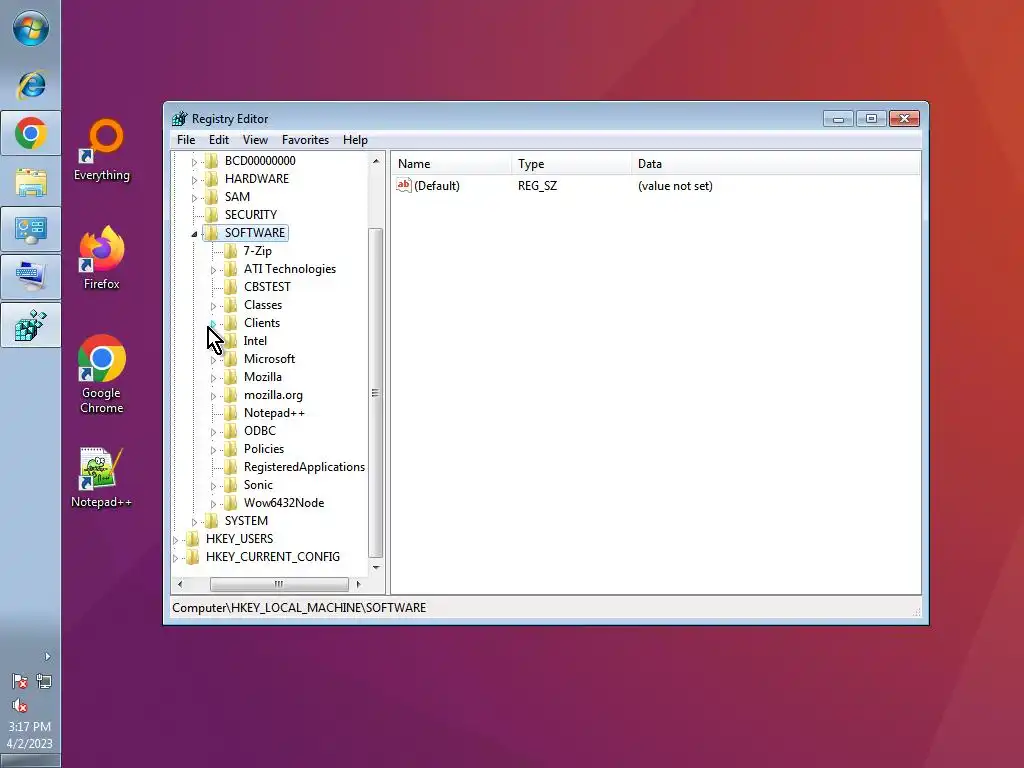Viewport: 1024px width, 768px height.
Task: Select the (Default) value name
Action: click(437, 186)
